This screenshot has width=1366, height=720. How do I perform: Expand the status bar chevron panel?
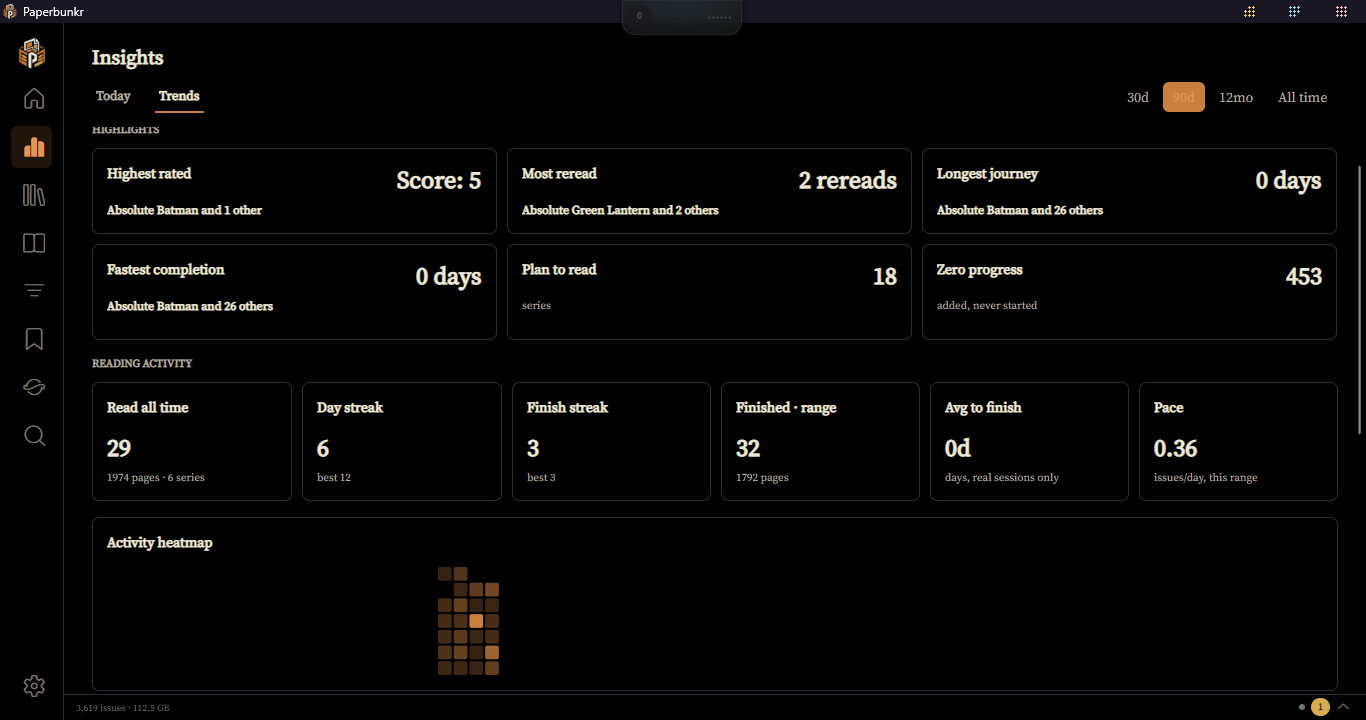[1343, 707]
